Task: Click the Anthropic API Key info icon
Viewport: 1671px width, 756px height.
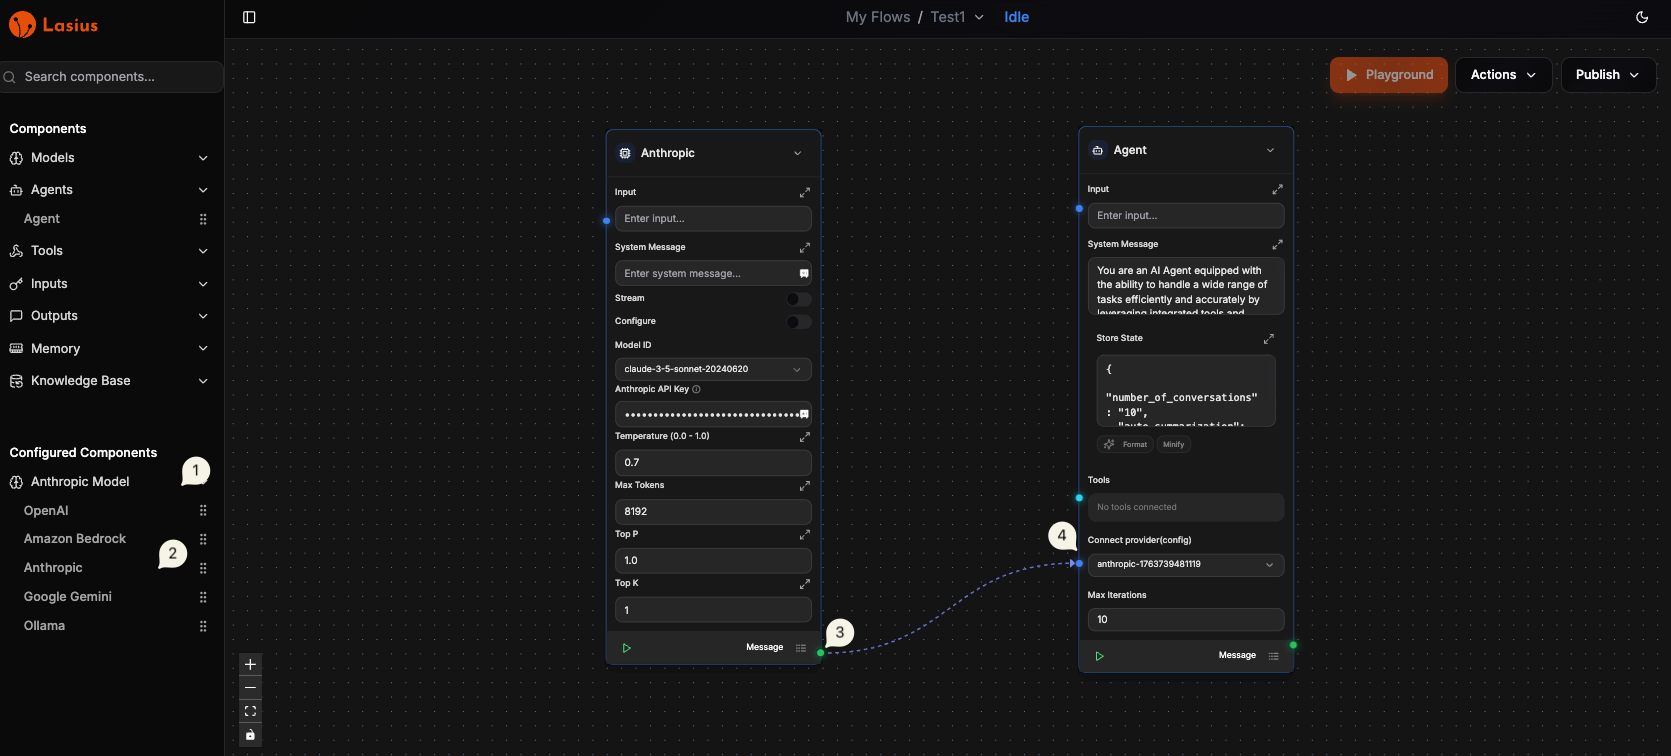Action: click(x=697, y=389)
